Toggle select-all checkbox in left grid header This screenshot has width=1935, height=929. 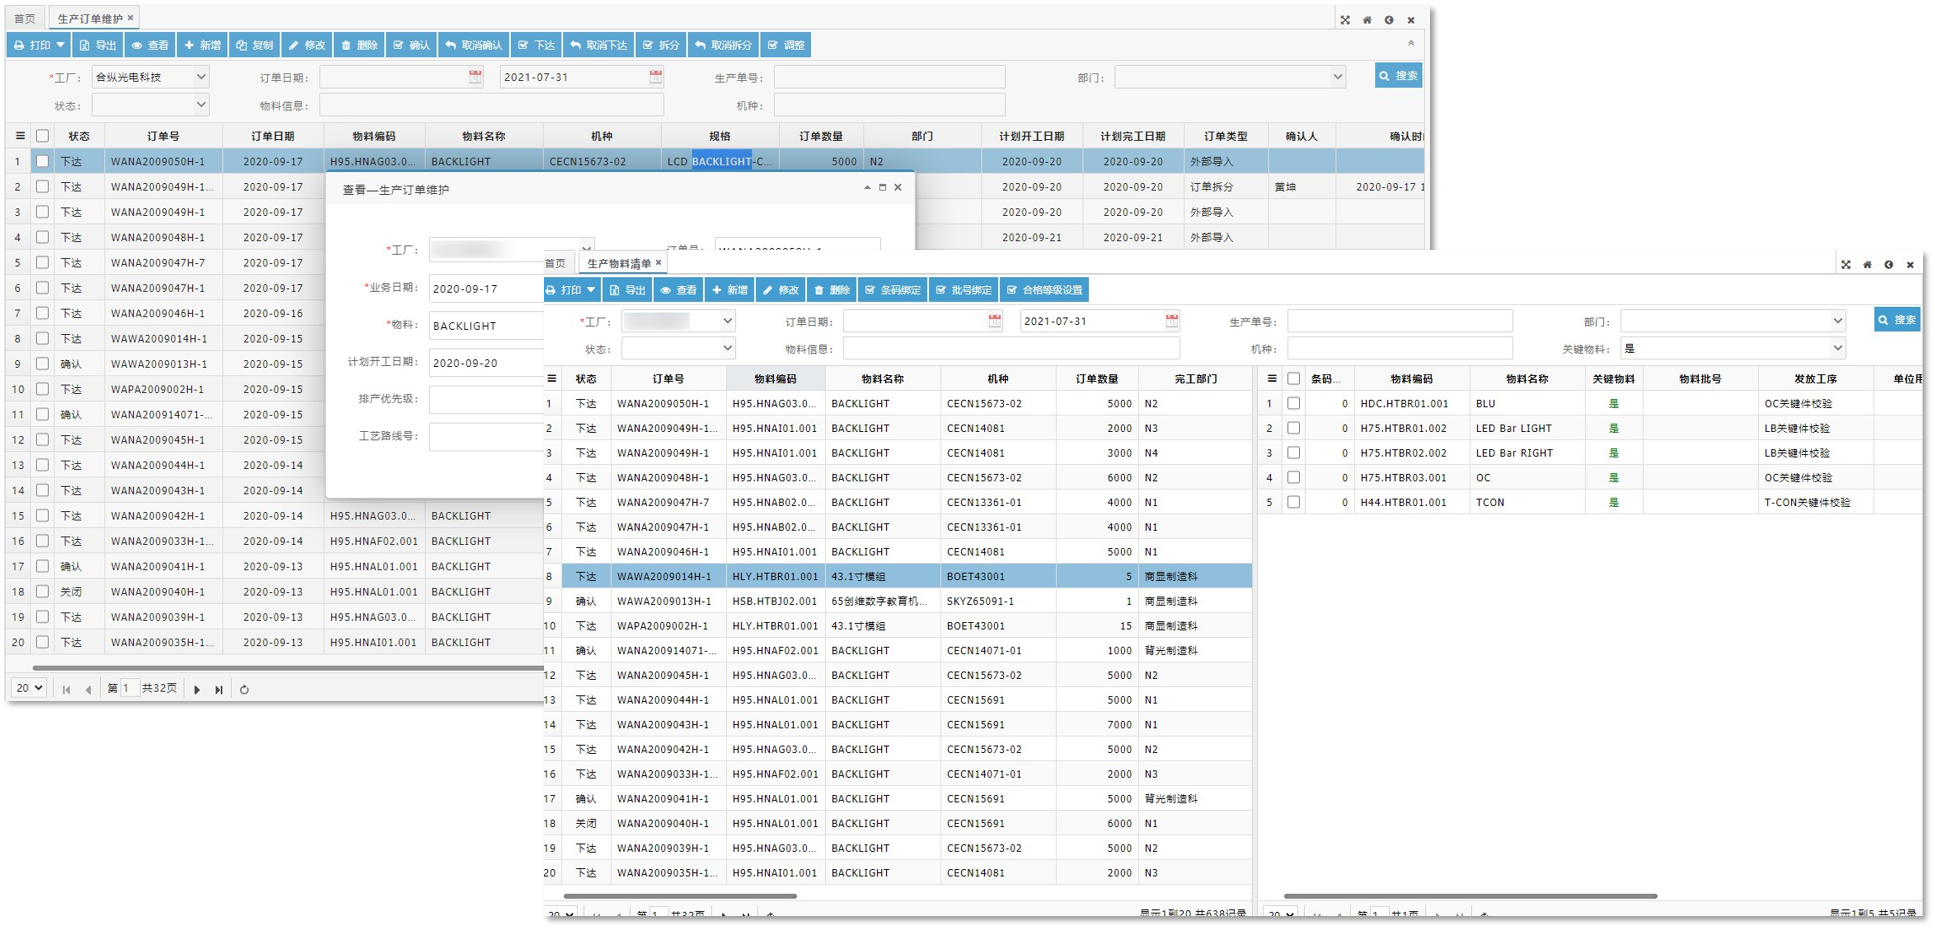click(42, 136)
